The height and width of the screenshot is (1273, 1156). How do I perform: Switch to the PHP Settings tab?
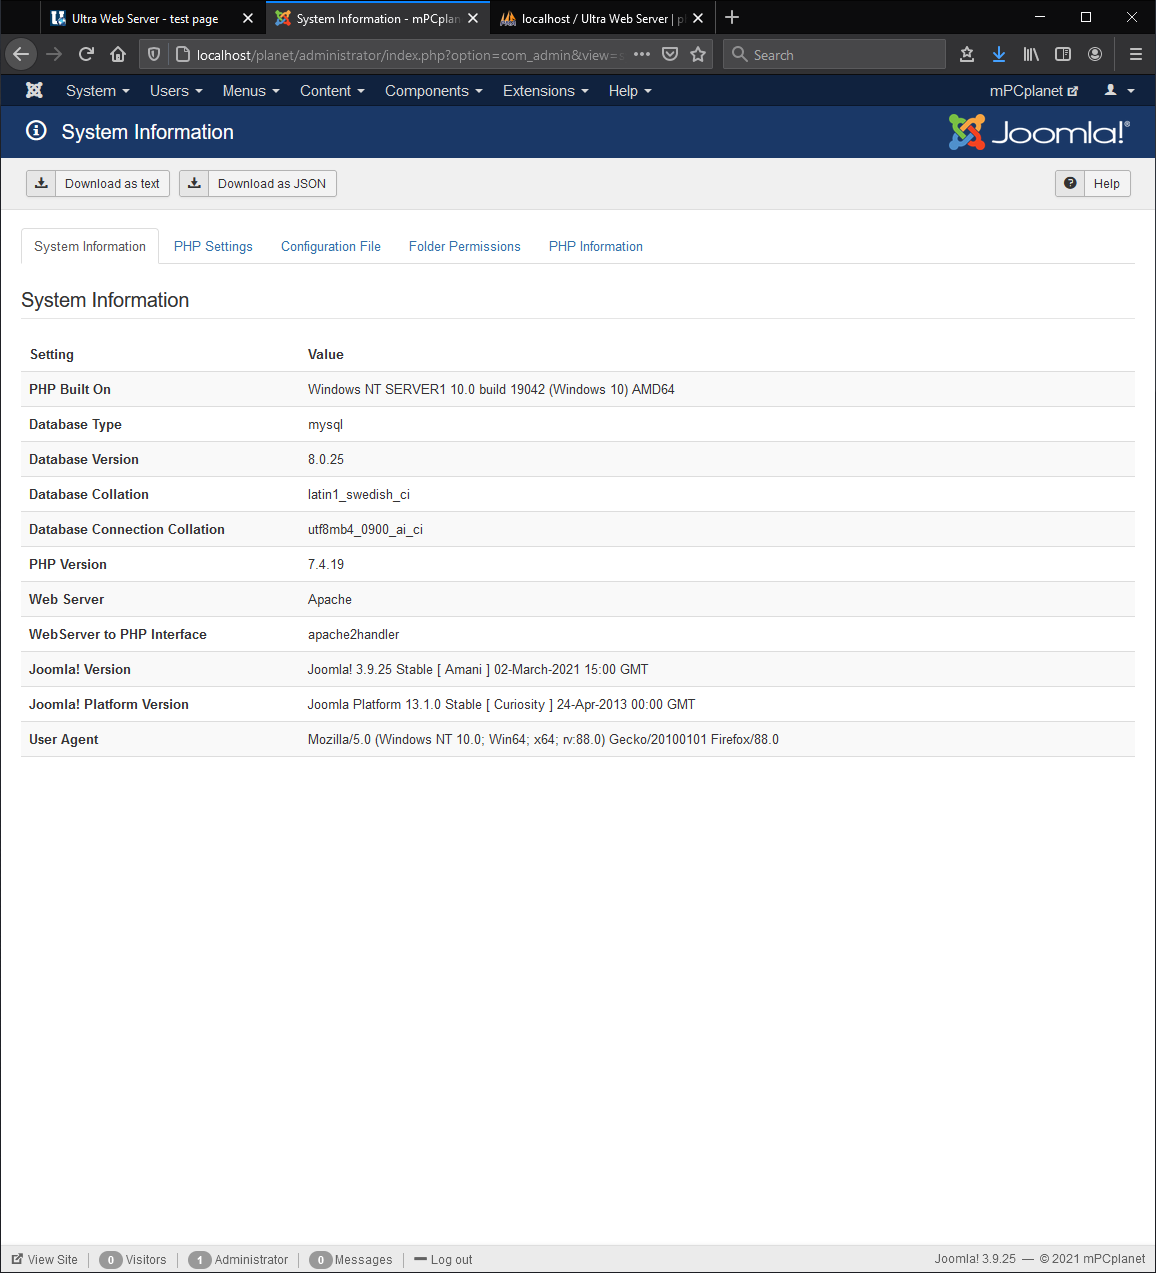pyautogui.click(x=213, y=246)
